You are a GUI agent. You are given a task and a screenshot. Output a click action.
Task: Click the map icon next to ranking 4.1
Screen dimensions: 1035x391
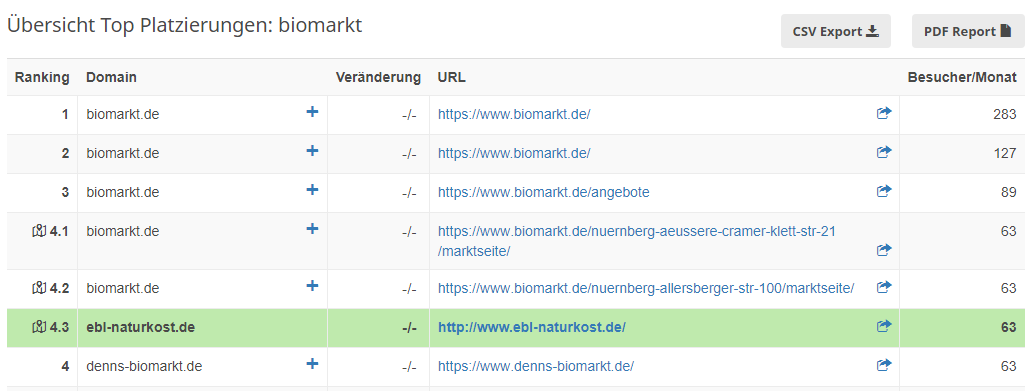coord(39,232)
